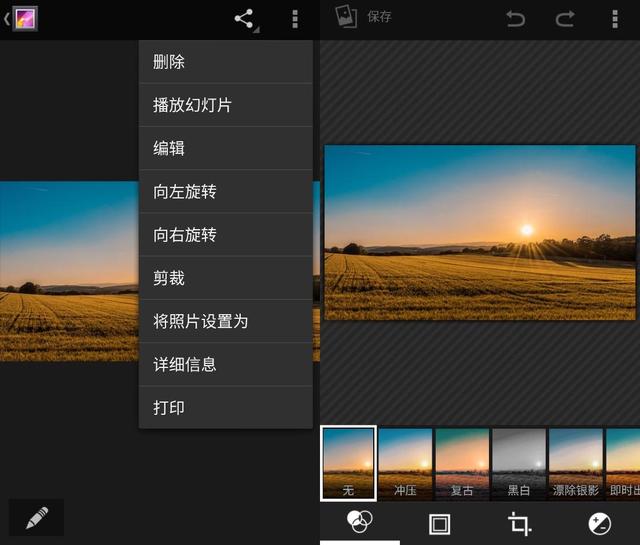Open the exposure adjustments tab
This screenshot has width=640, height=545.
(600, 523)
